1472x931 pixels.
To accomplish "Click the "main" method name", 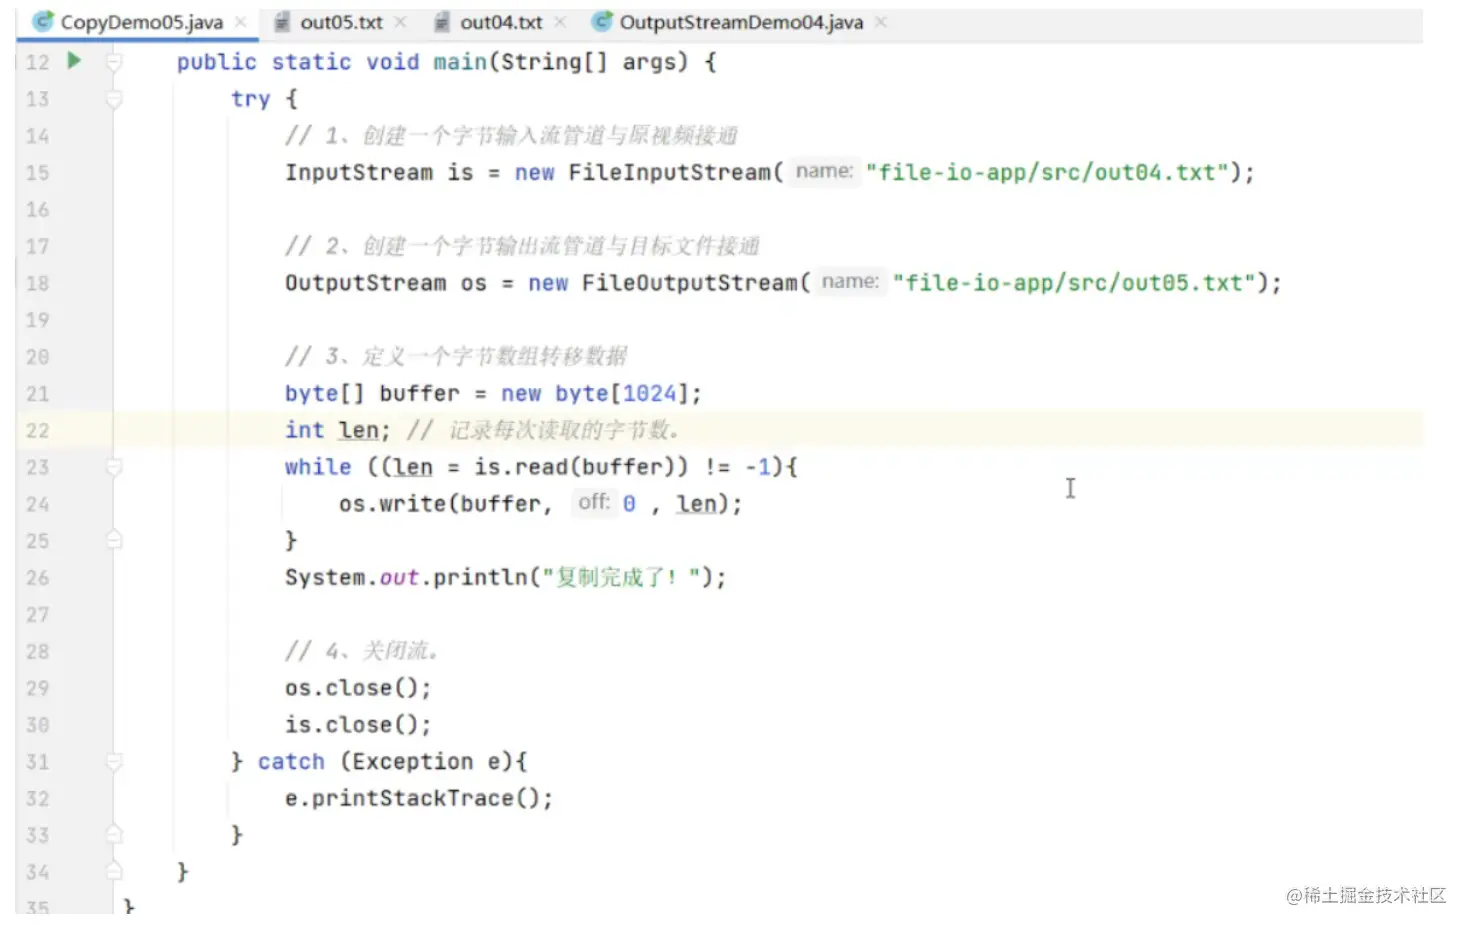I will 460,62.
